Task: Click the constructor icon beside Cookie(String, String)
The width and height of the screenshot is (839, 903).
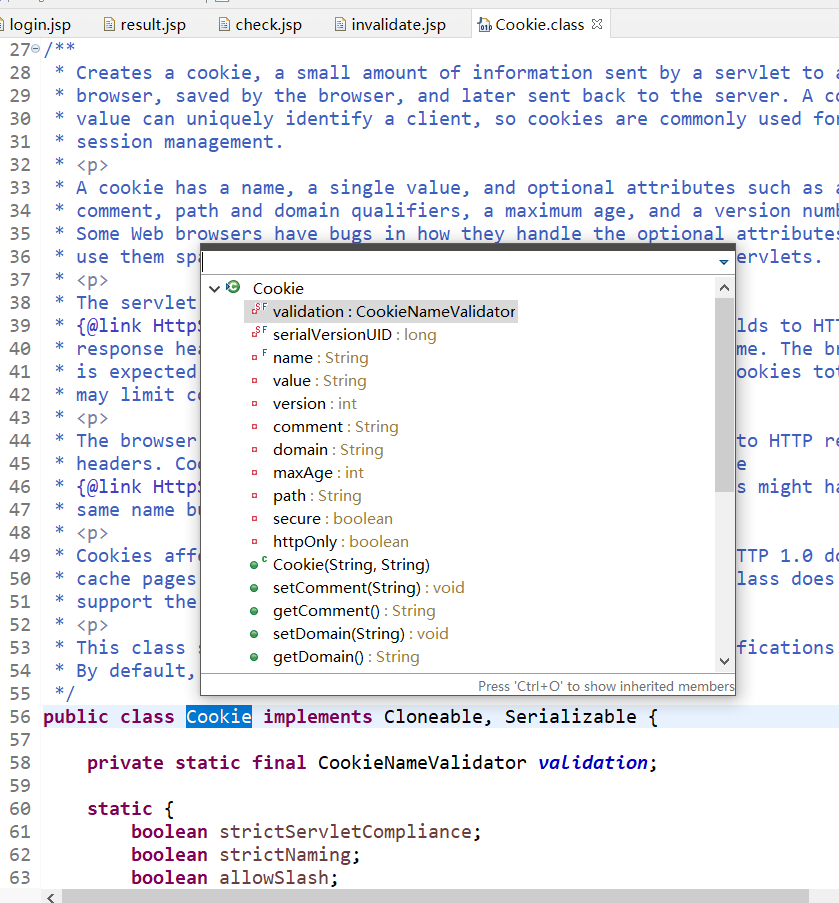Action: [258, 564]
